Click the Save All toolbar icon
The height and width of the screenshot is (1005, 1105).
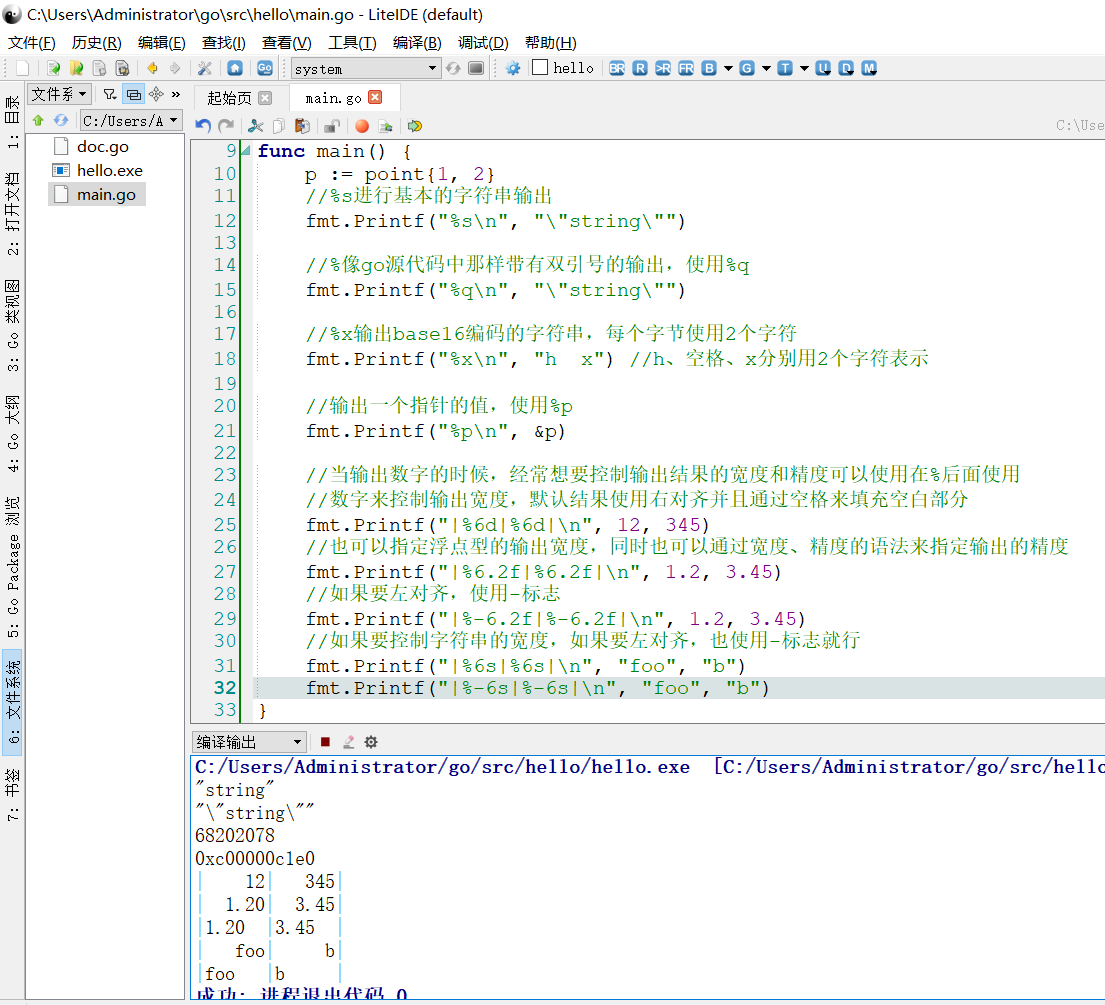click(123, 68)
